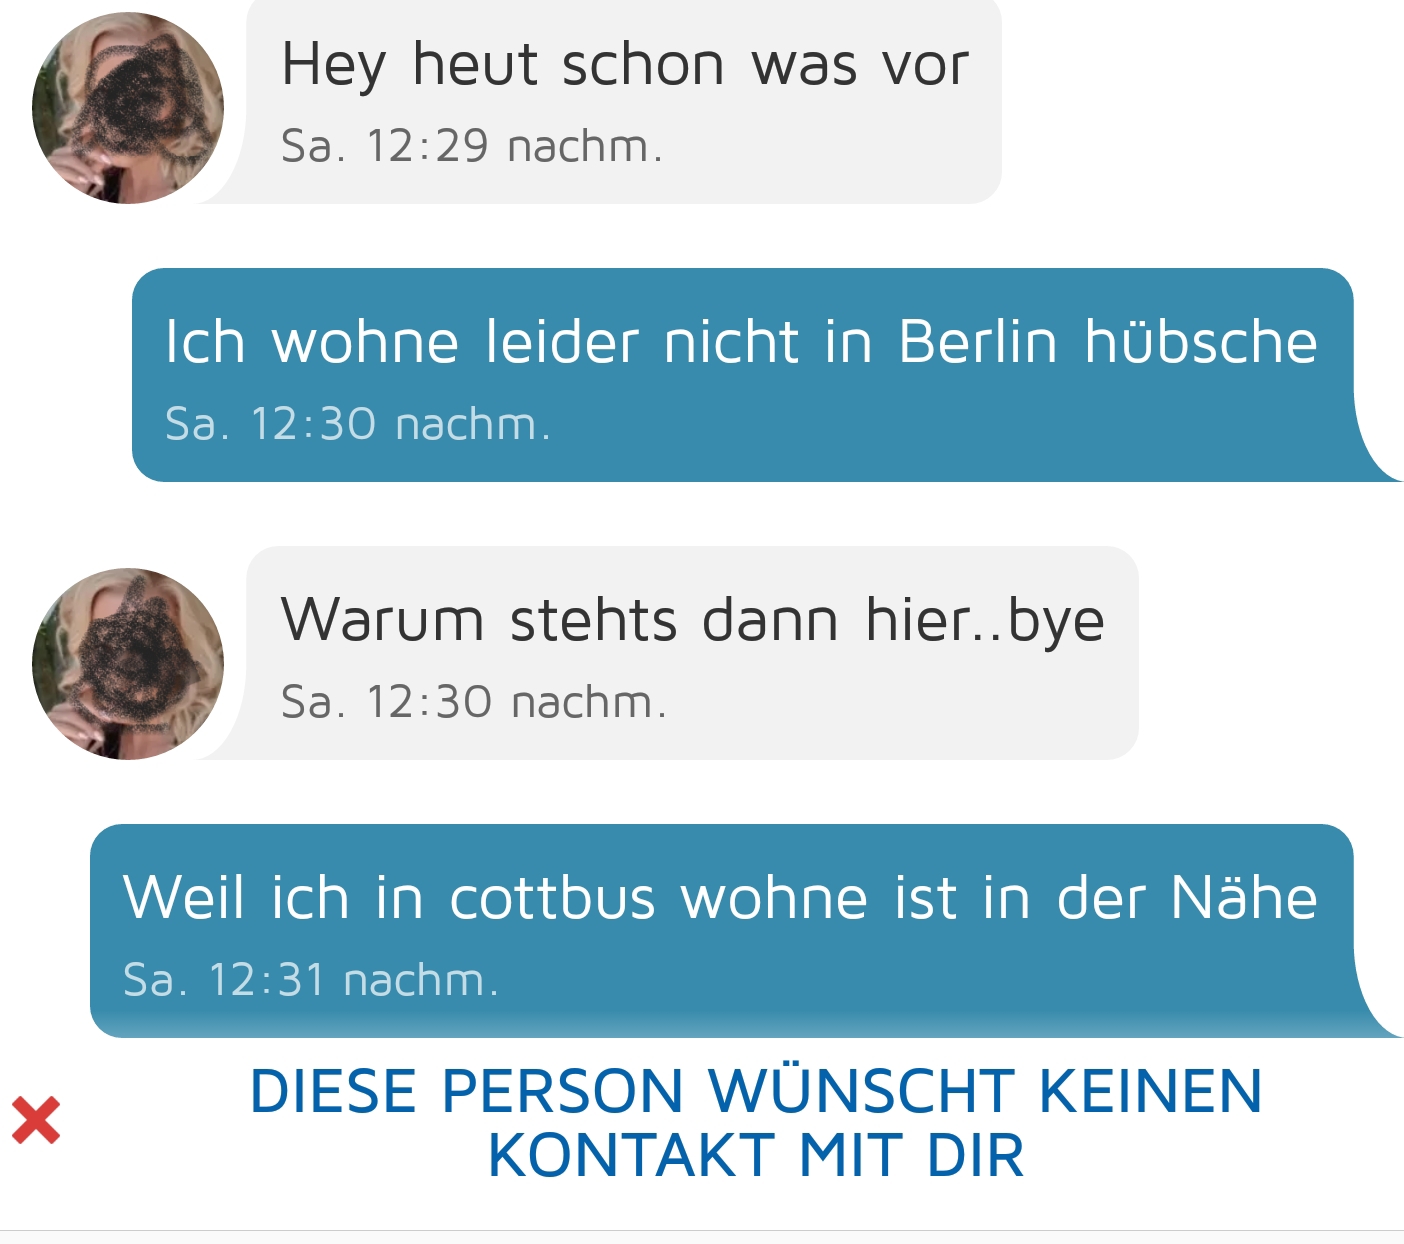1404x1244 pixels.
Task: Select the 'Ich wohne leider nicht in Berlin' message
Action: coord(743,375)
